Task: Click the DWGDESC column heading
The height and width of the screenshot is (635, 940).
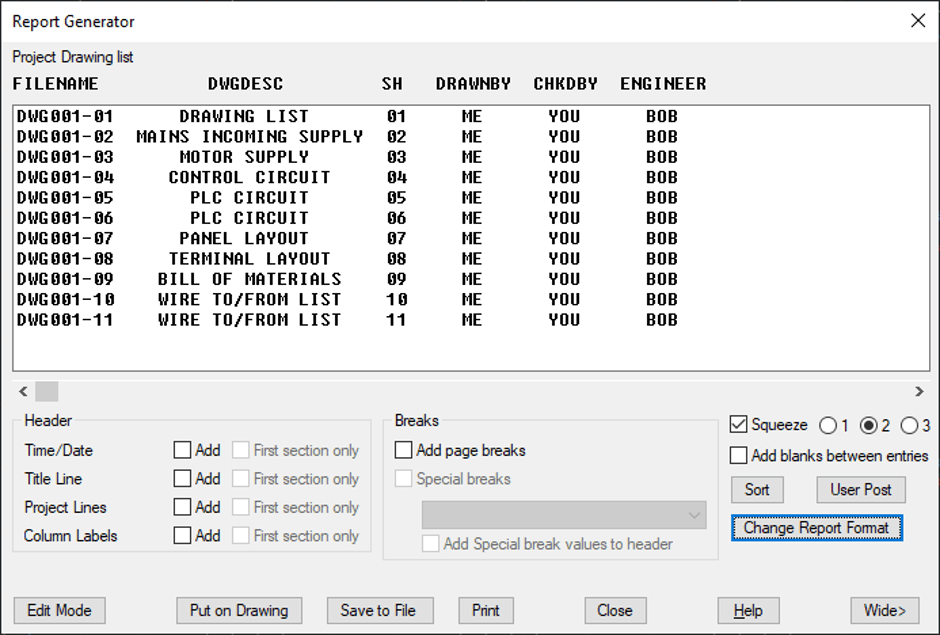Action: coord(246,84)
